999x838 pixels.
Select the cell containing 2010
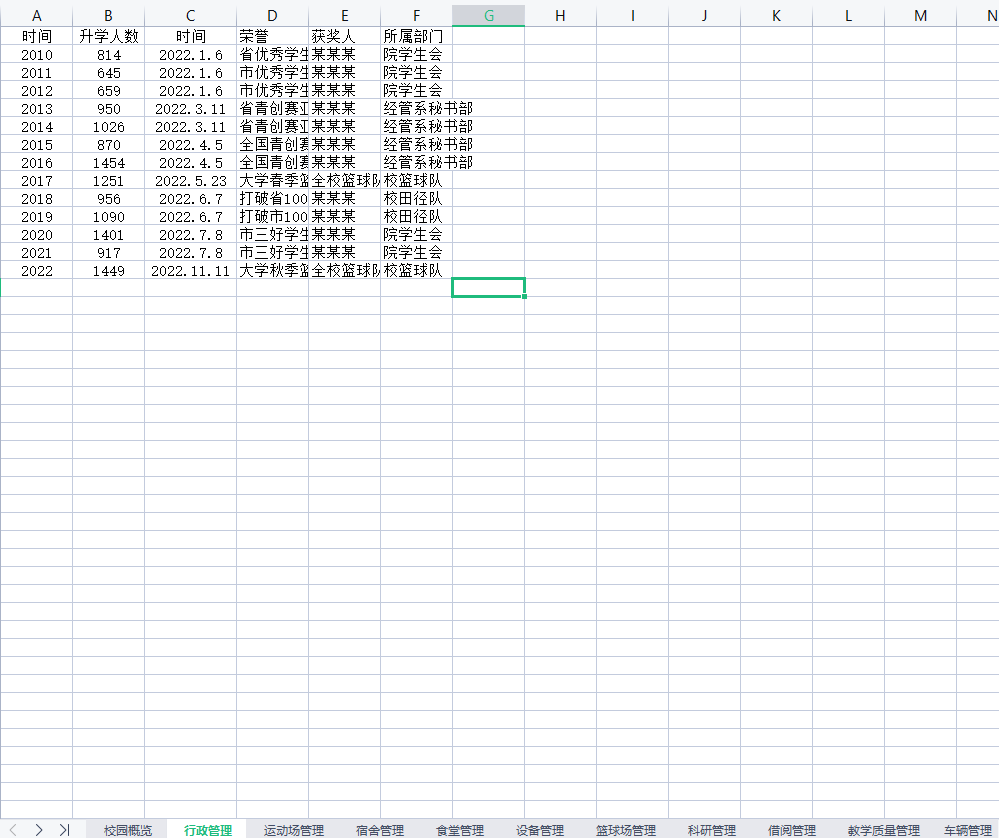point(36,55)
